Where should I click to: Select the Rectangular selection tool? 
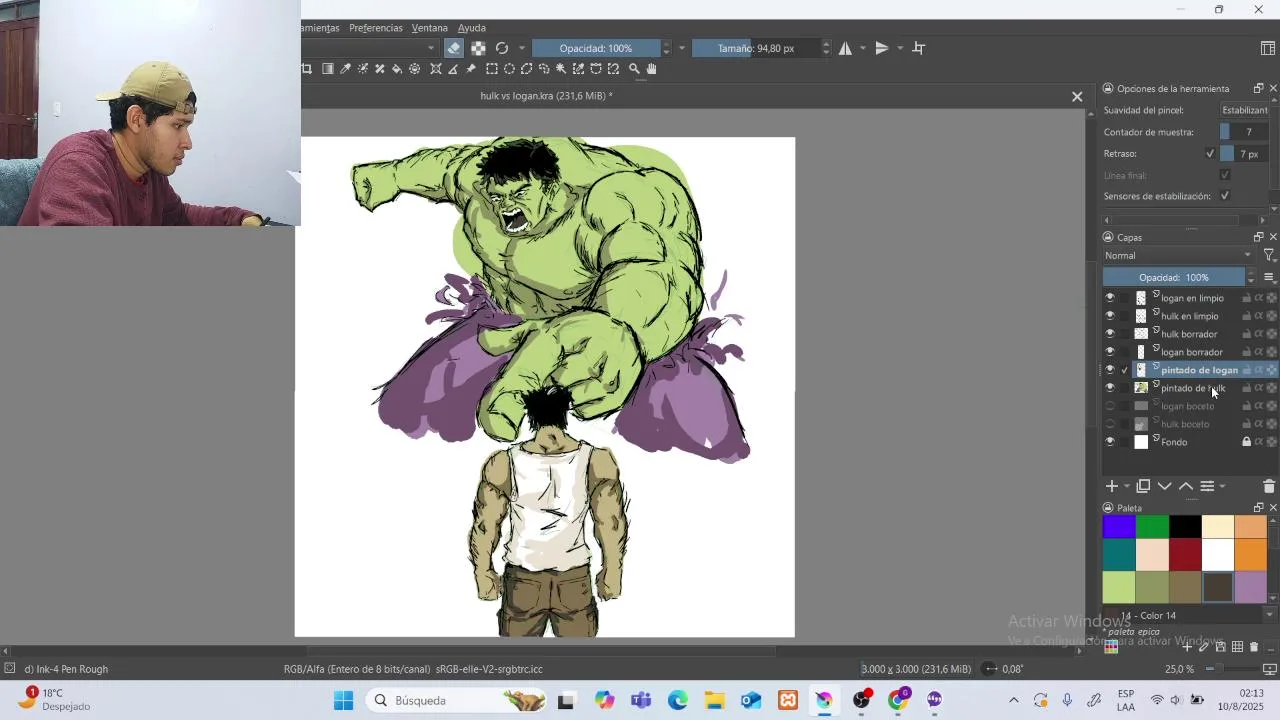[492, 69]
